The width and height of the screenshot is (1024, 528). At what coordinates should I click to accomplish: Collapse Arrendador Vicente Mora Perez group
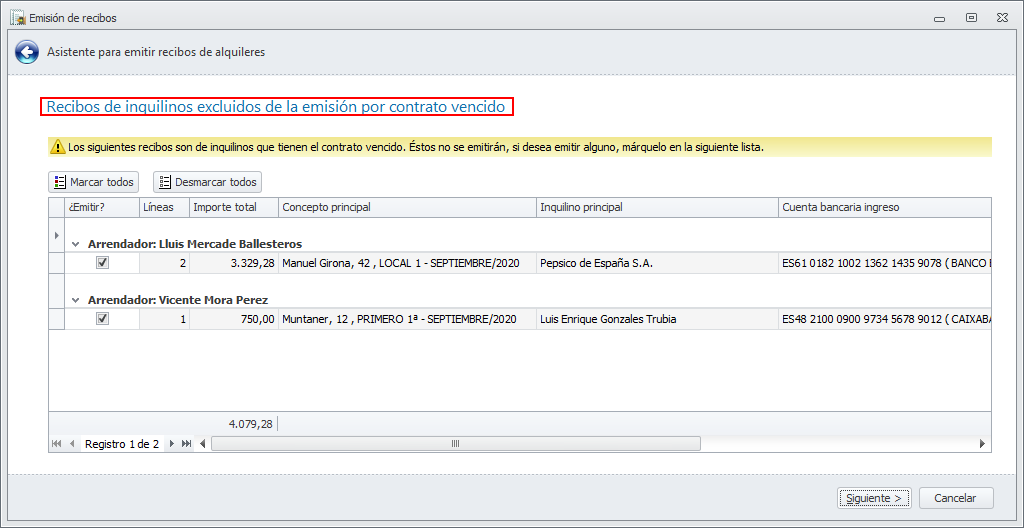coord(76,300)
